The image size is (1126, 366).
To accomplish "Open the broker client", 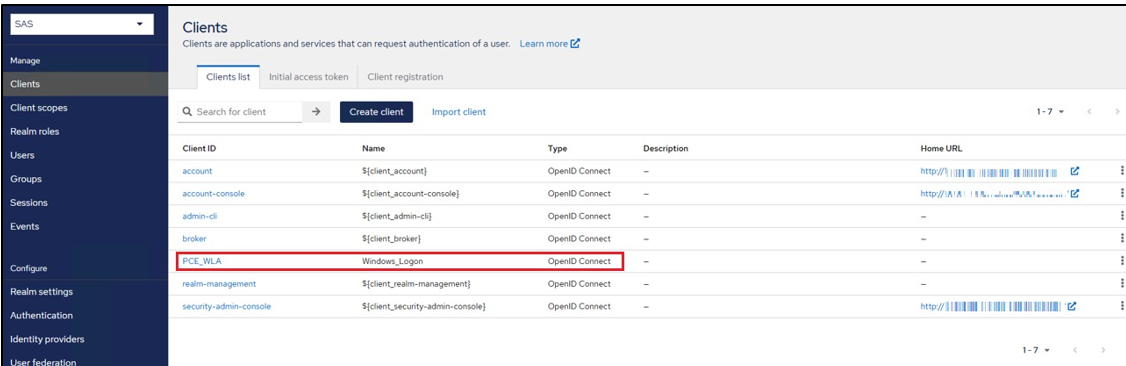I will 195,238.
